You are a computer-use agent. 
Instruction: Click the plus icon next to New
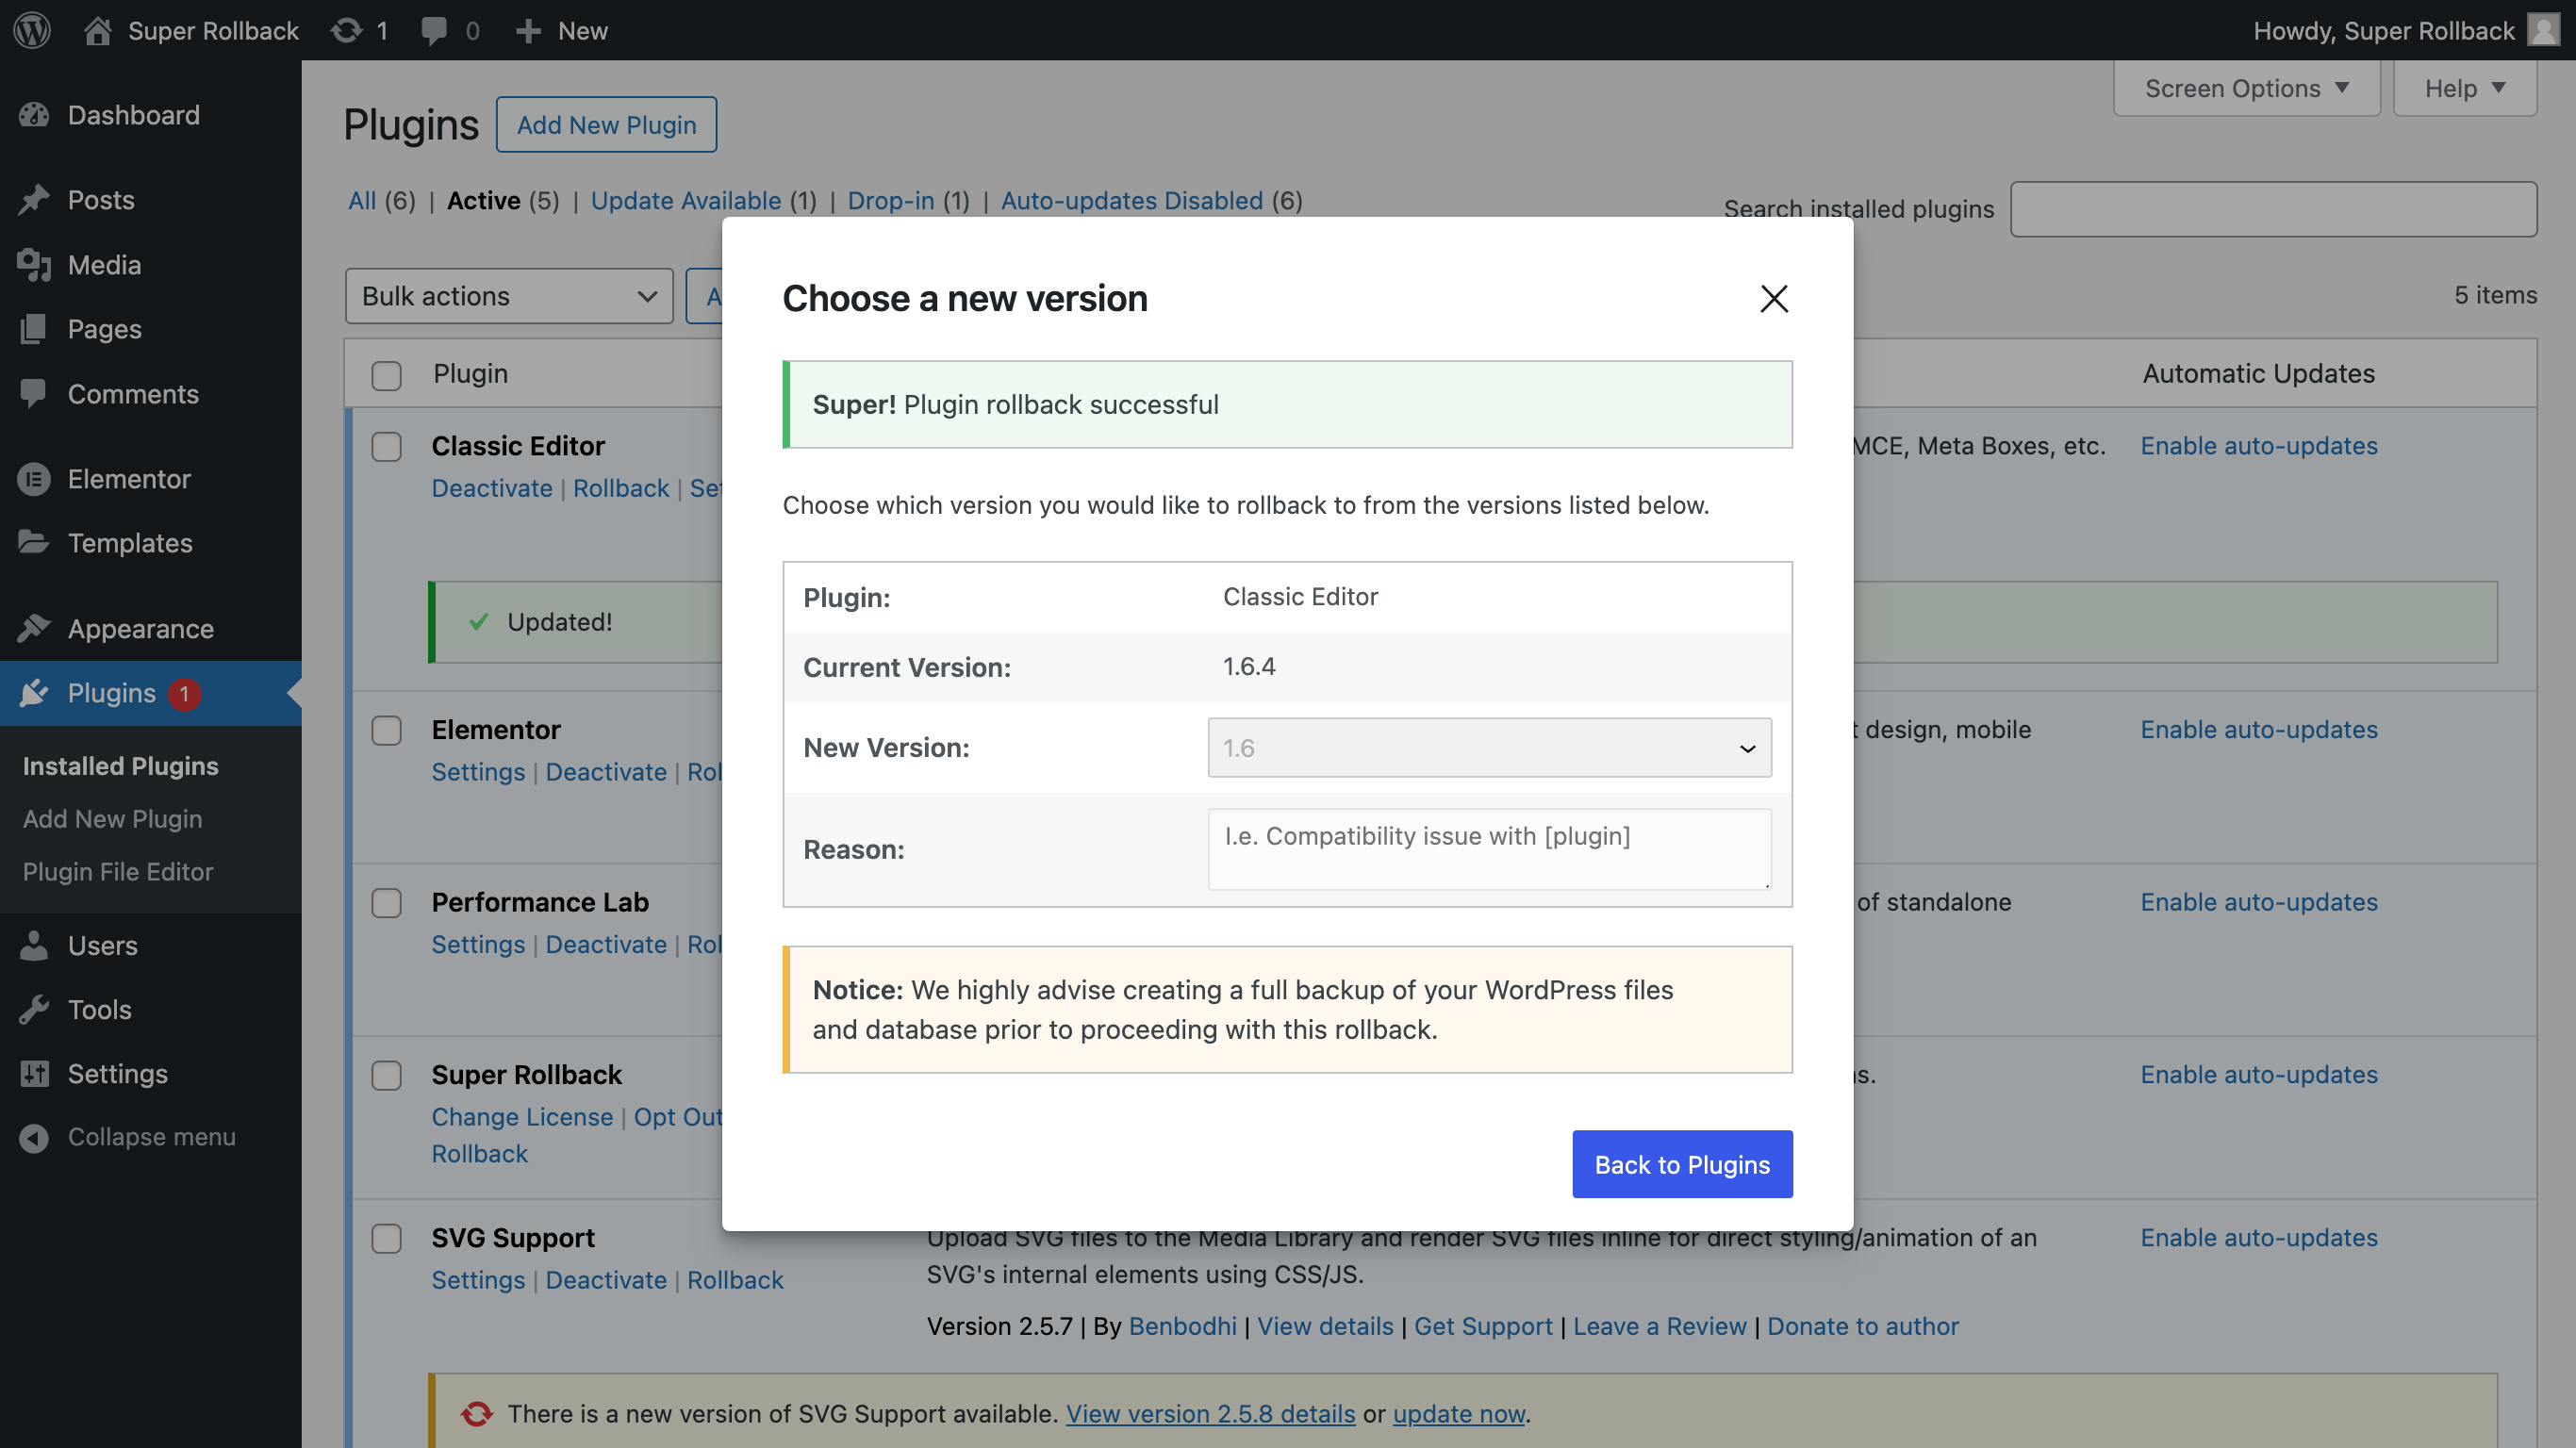pos(528,31)
